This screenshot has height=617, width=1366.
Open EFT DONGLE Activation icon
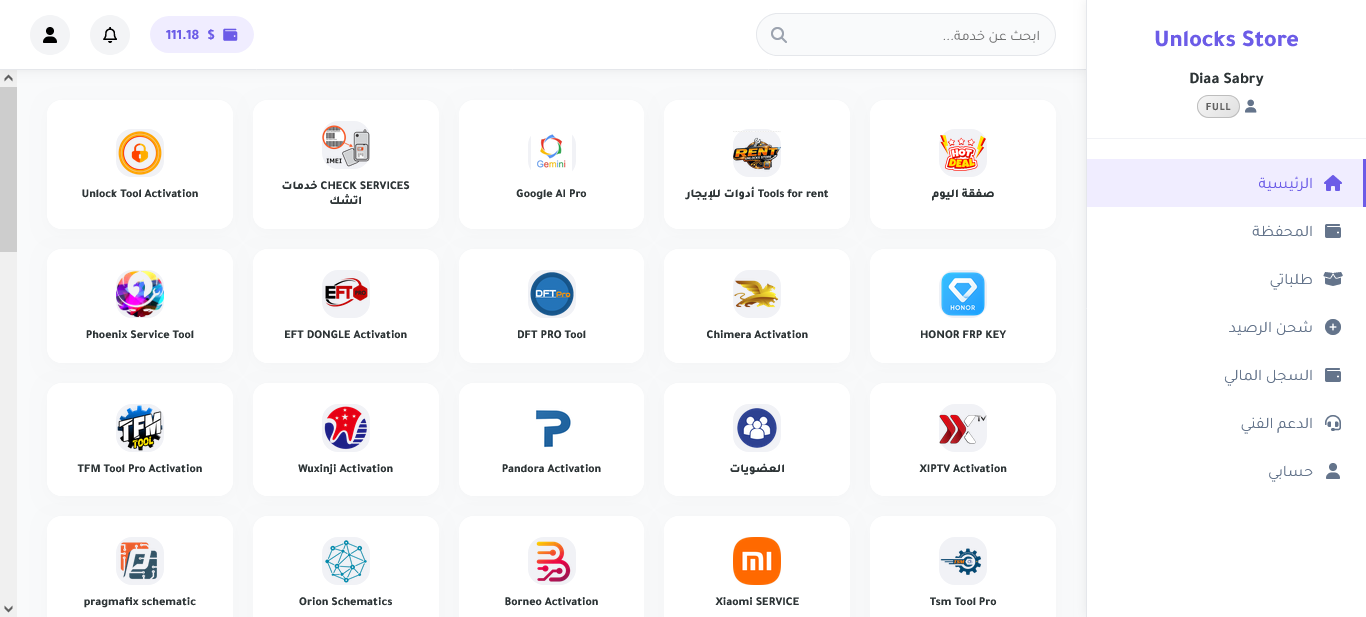[346, 294]
